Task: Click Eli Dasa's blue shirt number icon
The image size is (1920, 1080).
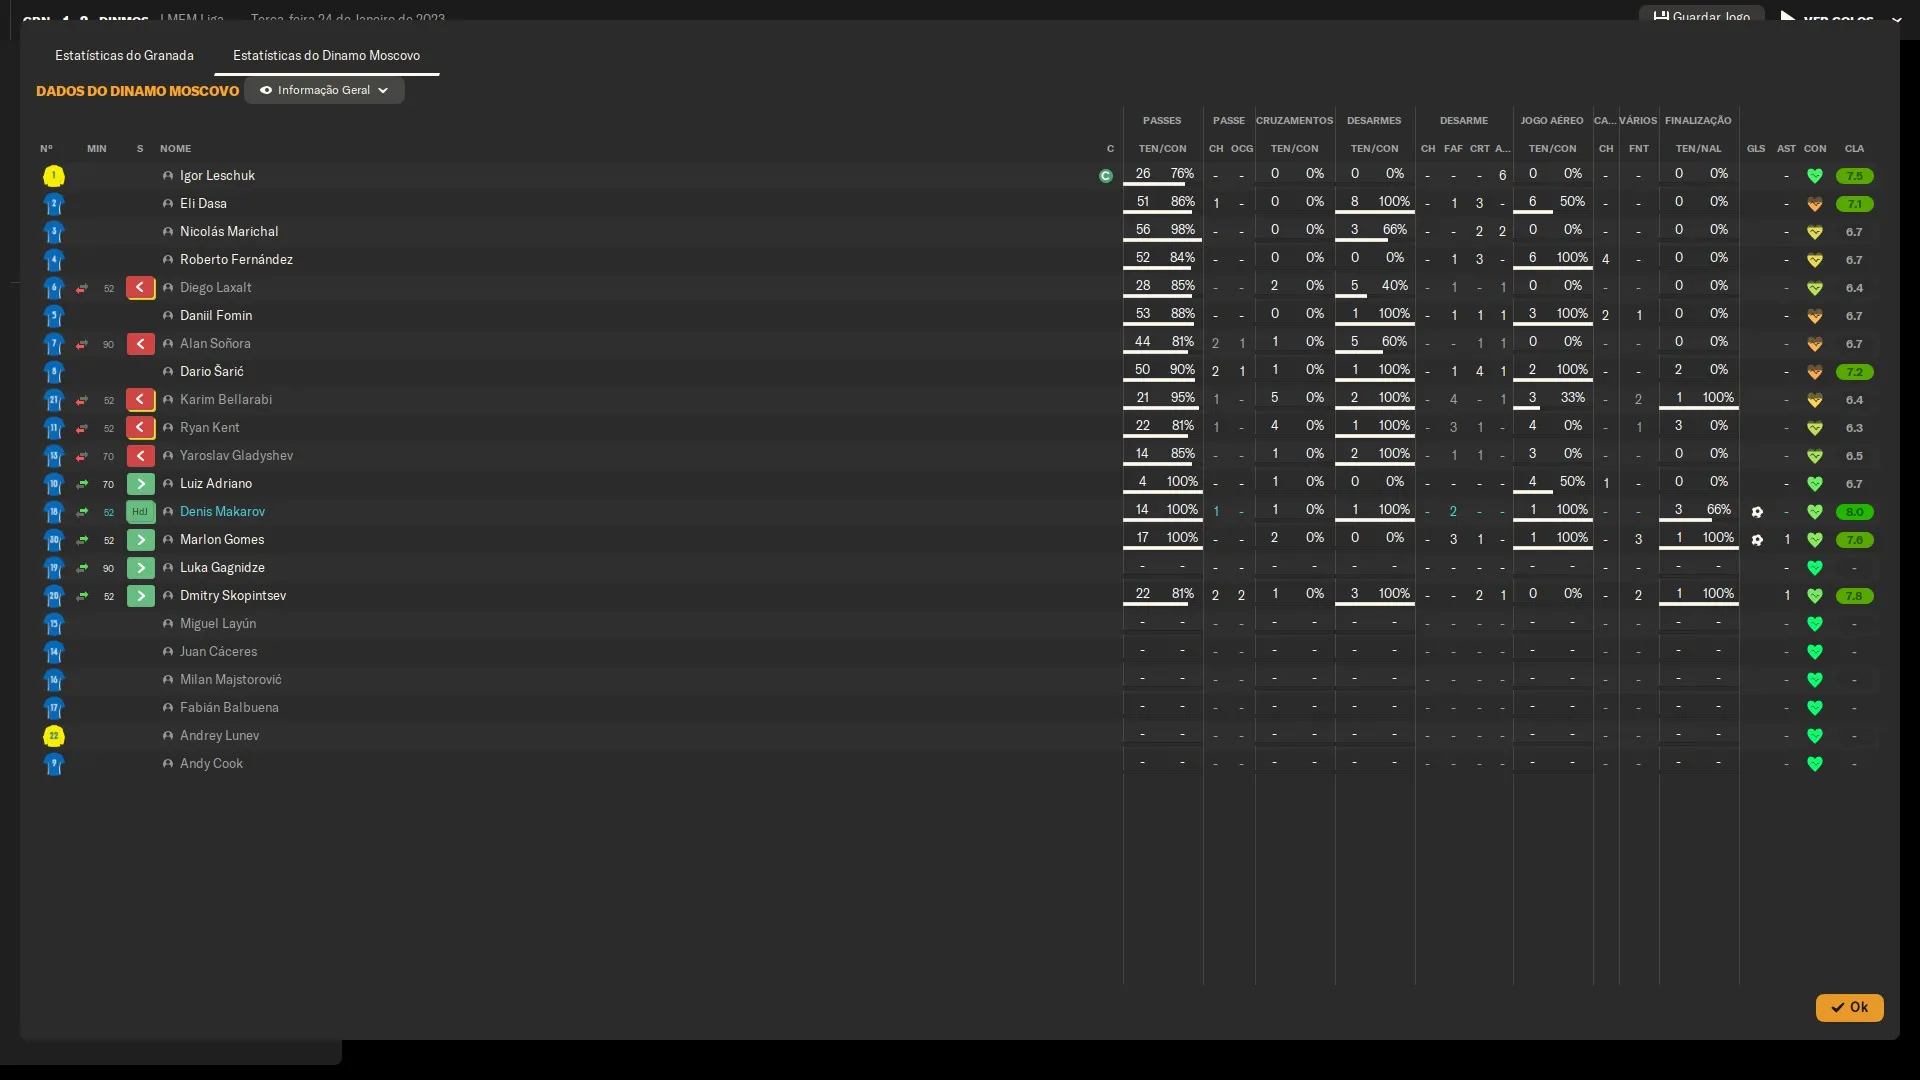Action: coord(54,204)
